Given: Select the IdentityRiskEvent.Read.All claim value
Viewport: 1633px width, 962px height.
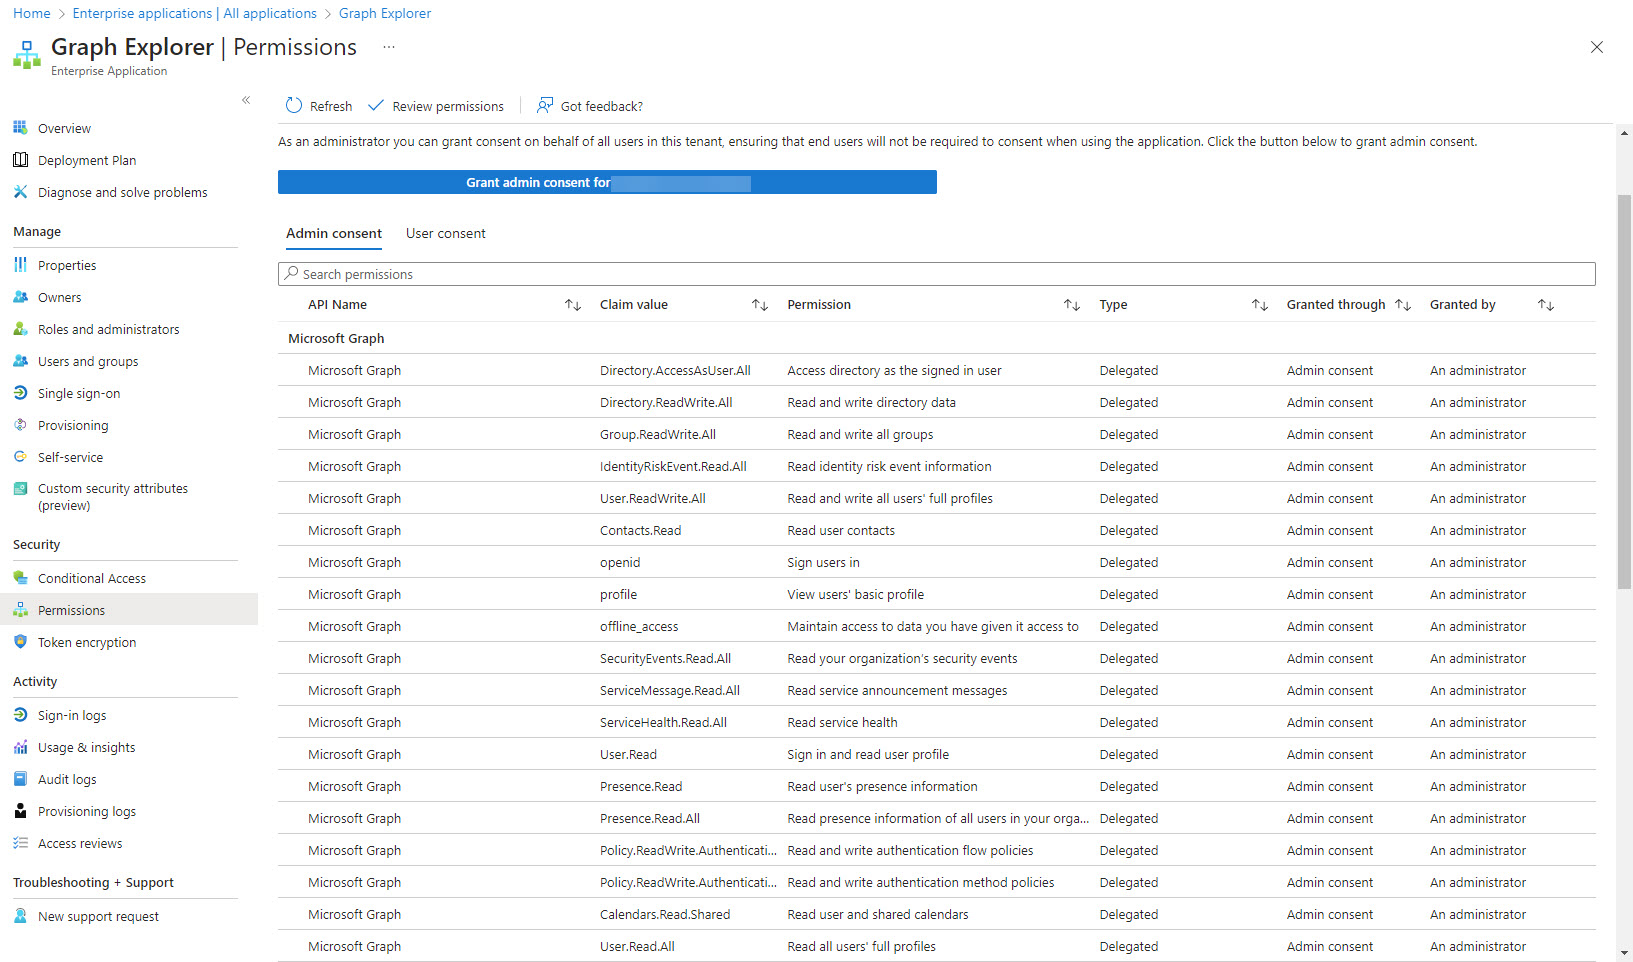Looking at the screenshot, I should (x=673, y=466).
